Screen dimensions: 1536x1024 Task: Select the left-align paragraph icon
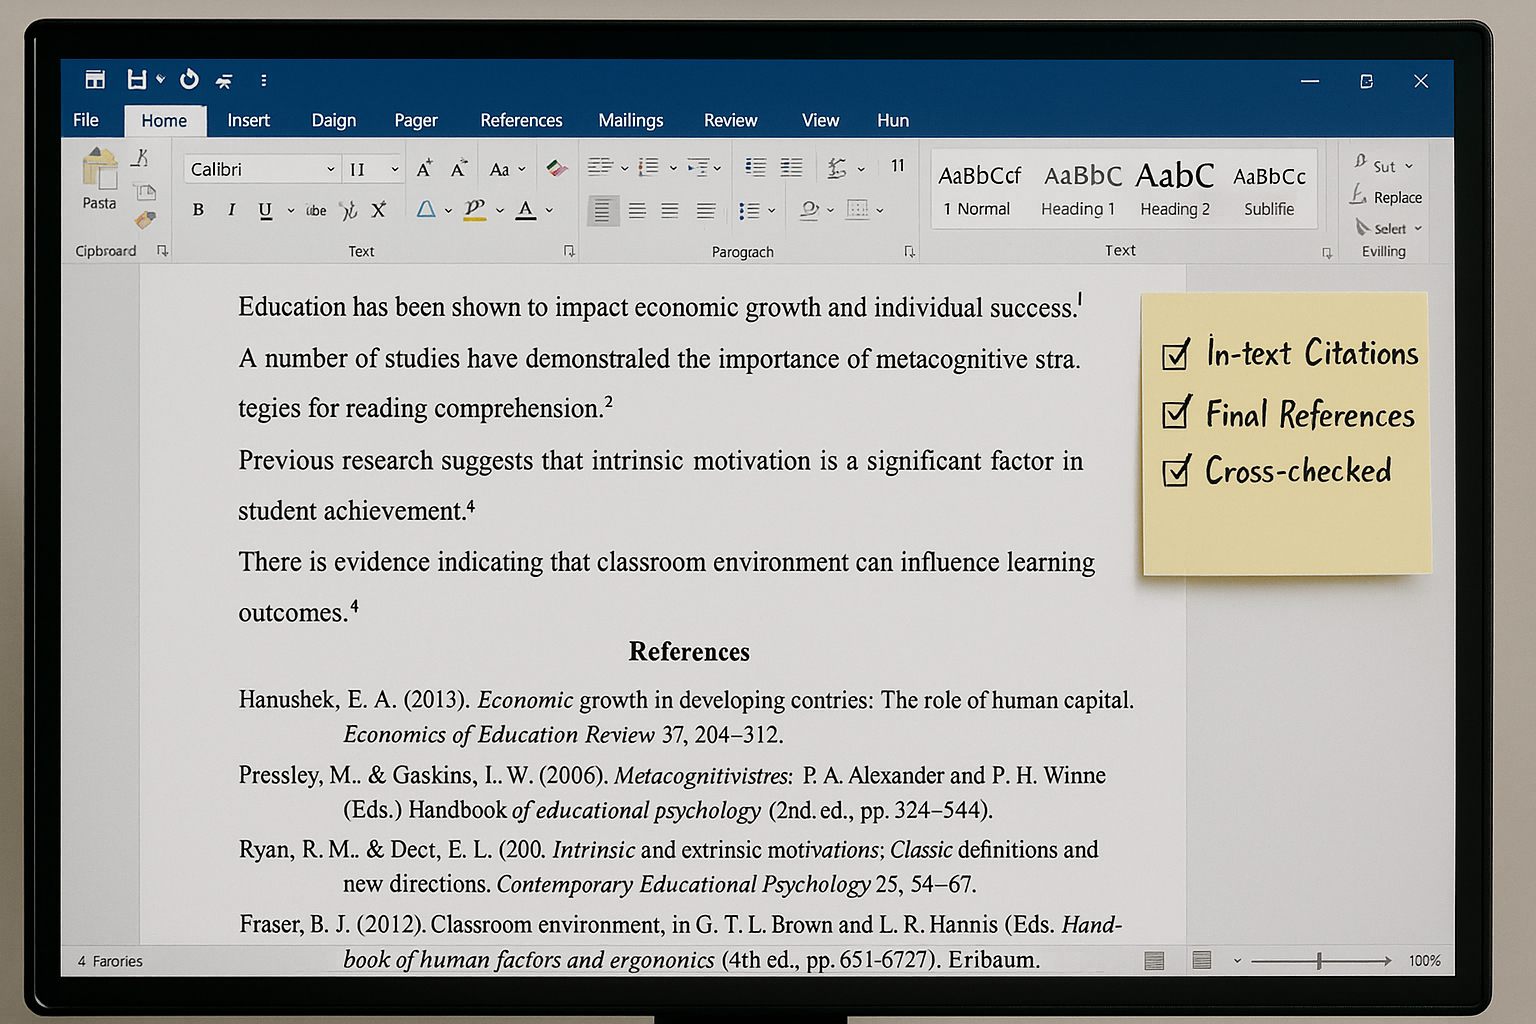point(602,210)
